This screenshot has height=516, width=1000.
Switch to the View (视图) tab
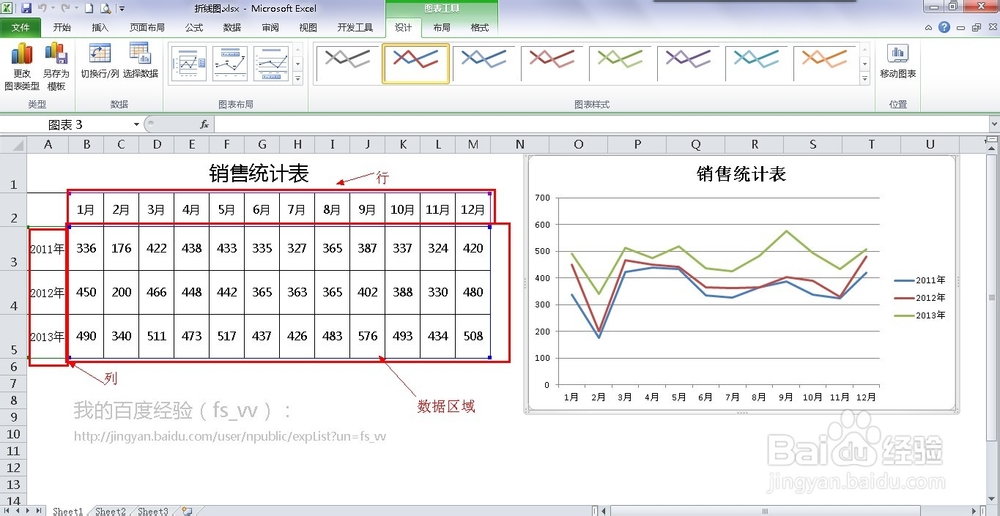(x=308, y=27)
